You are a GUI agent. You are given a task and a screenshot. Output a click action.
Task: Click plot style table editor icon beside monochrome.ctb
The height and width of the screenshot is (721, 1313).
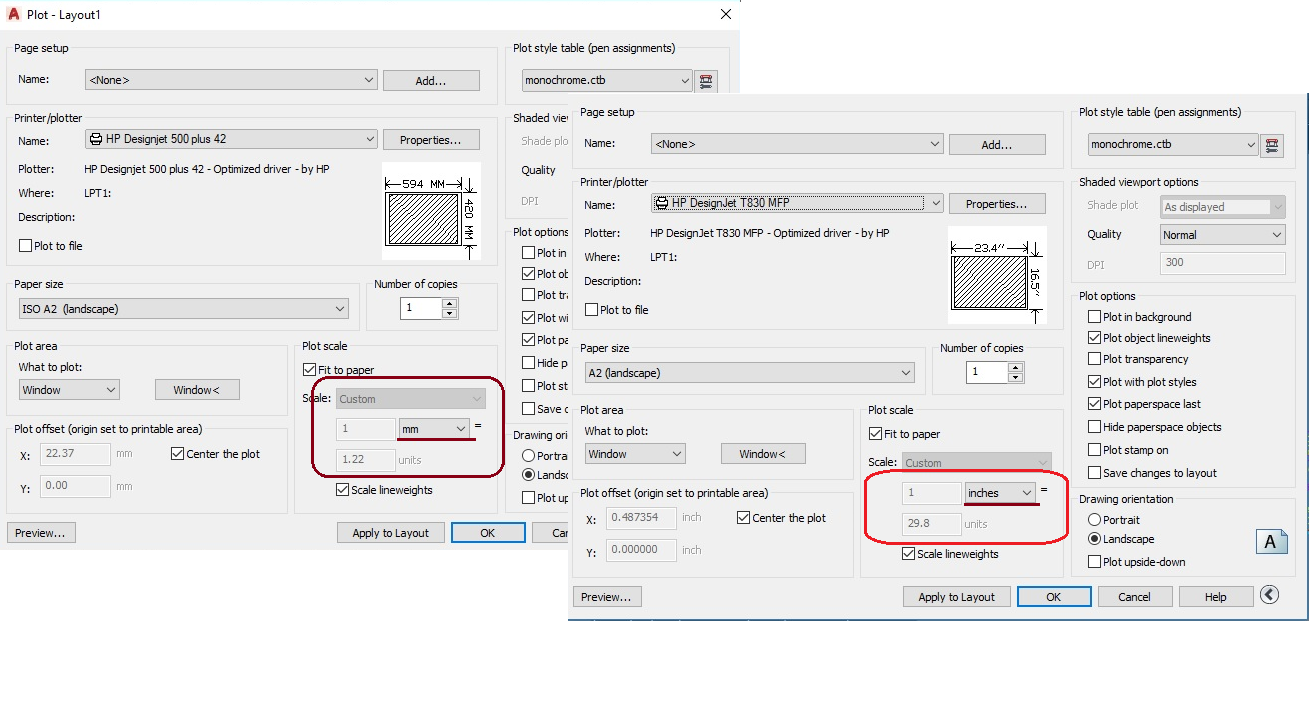(x=706, y=80)
